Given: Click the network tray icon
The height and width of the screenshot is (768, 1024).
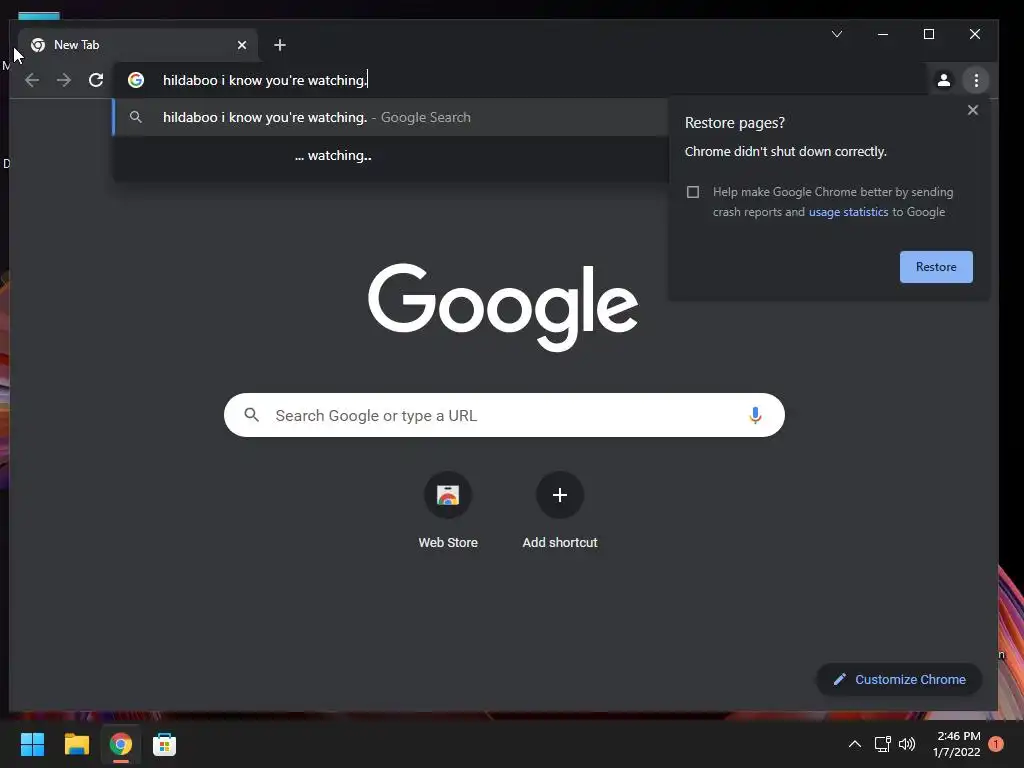Looking at the screenshot, I should click(x=882, y=744).
